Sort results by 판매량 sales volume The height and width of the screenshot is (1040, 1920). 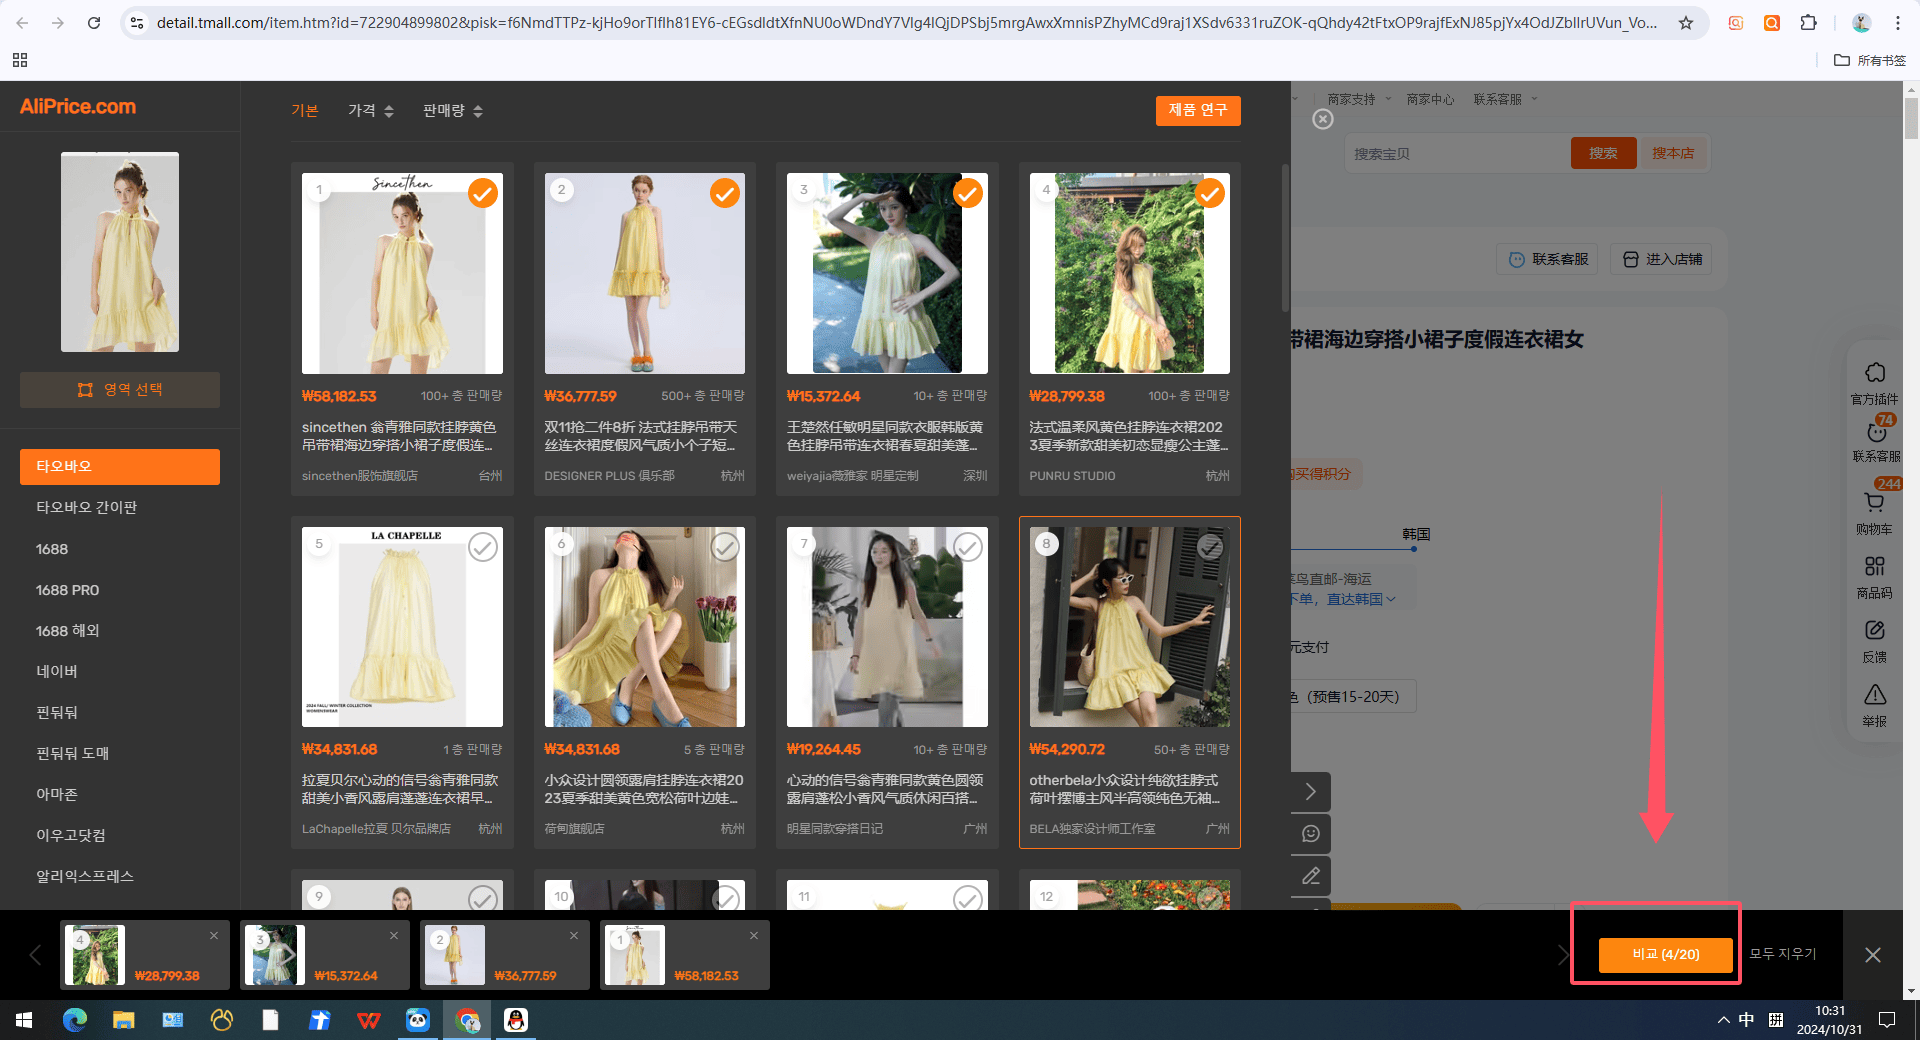click(x=453, y=111)
